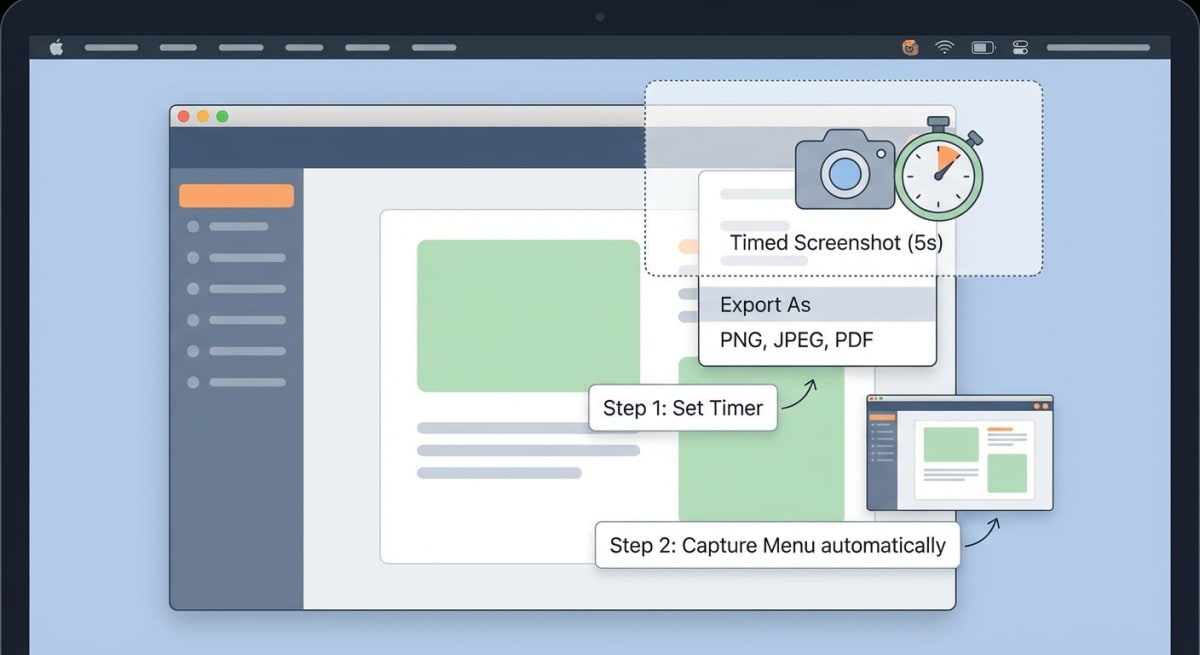This screenshot has height=655, width=1200.
Task: Open Control Center from the menu bar
Action: [x=1020, y=46]
